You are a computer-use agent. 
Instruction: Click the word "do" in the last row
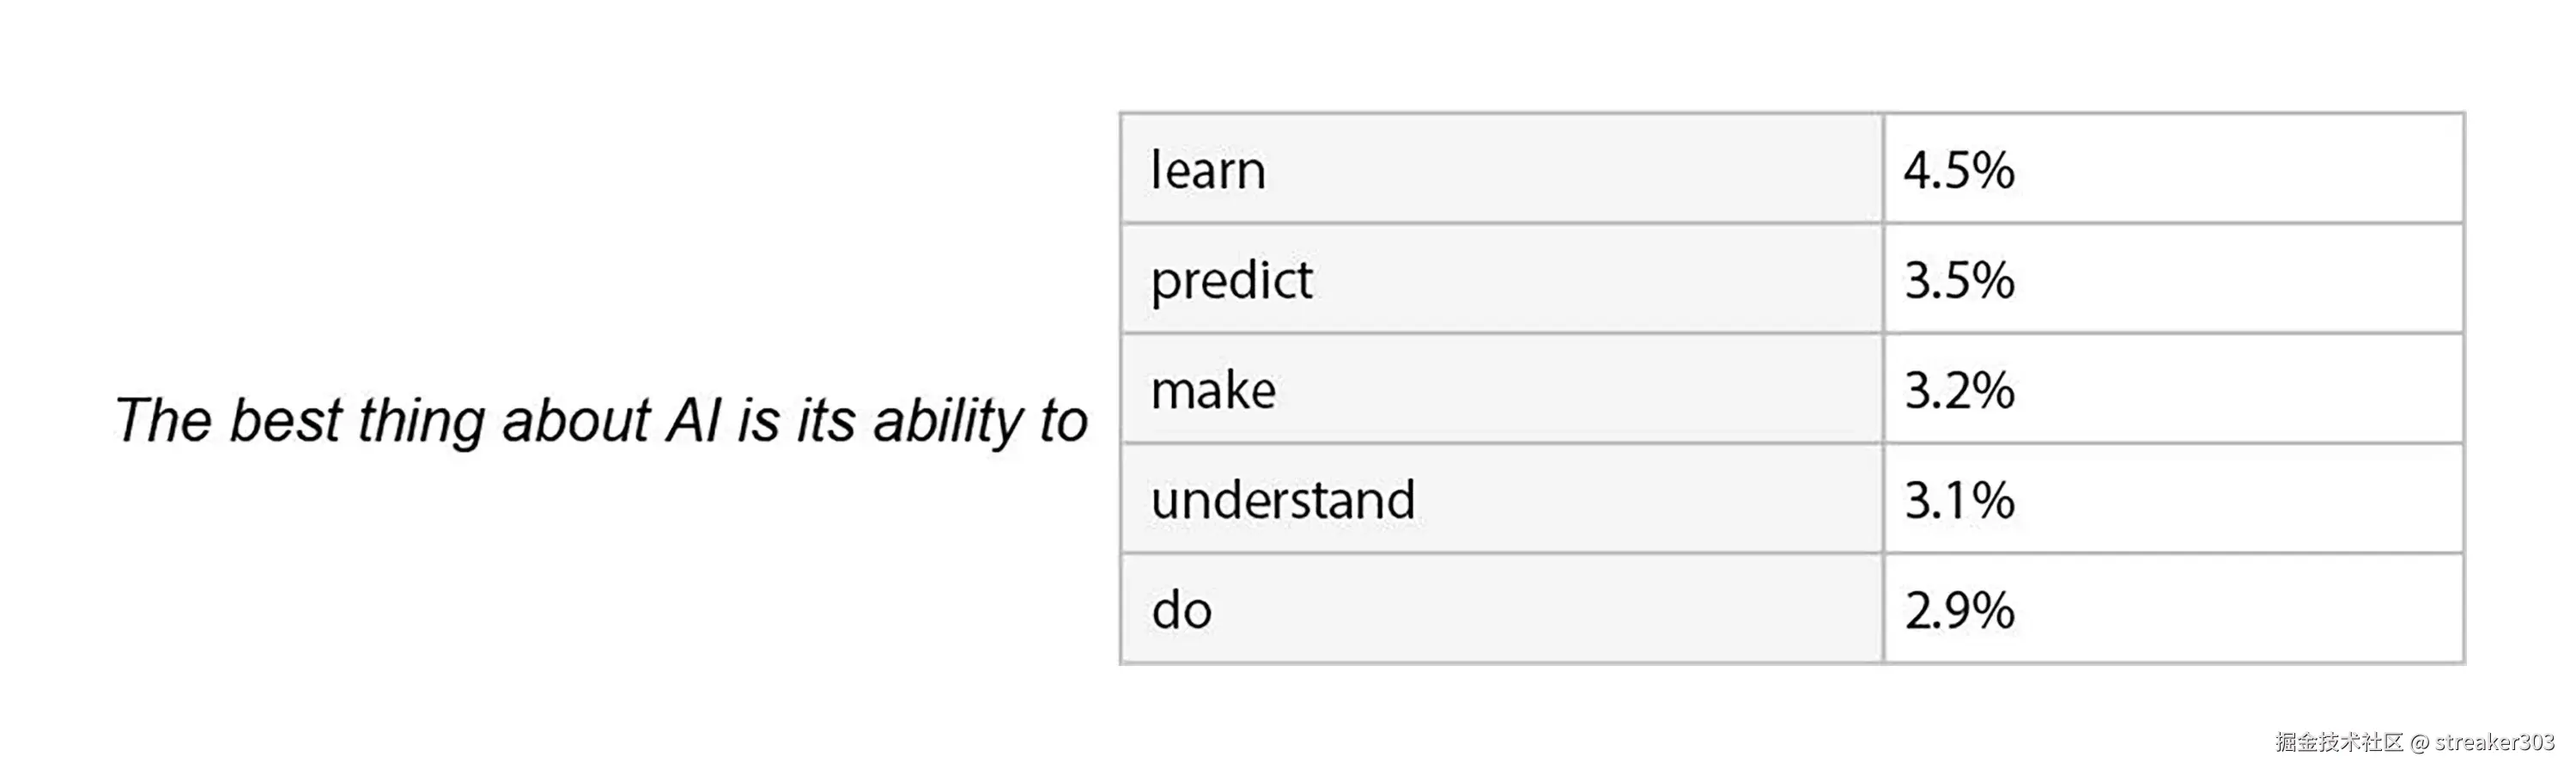coord(1181,610)
